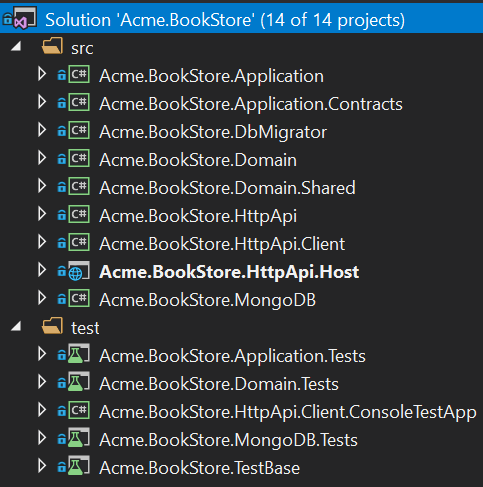Select the Acme.BookStore.TestBase project name
The image size is (483, 487).
coord(199,468)
